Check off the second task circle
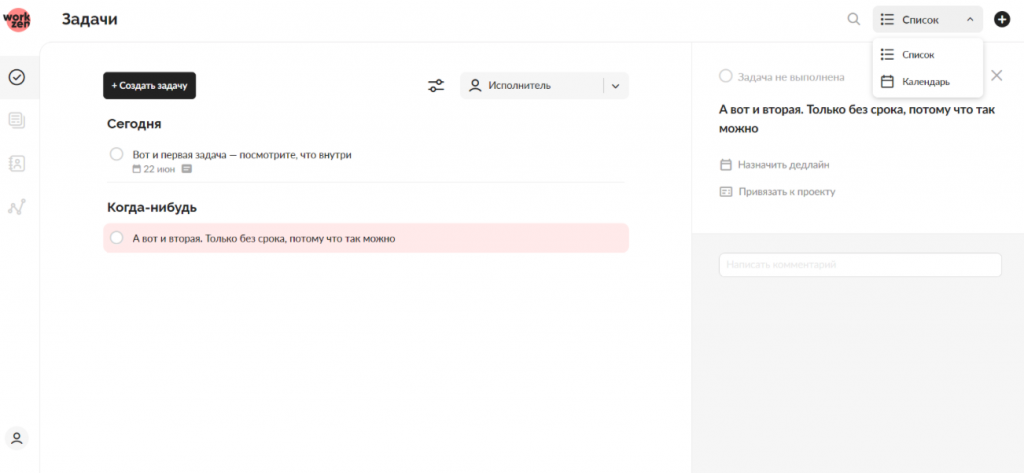 (x=116, y=238)
